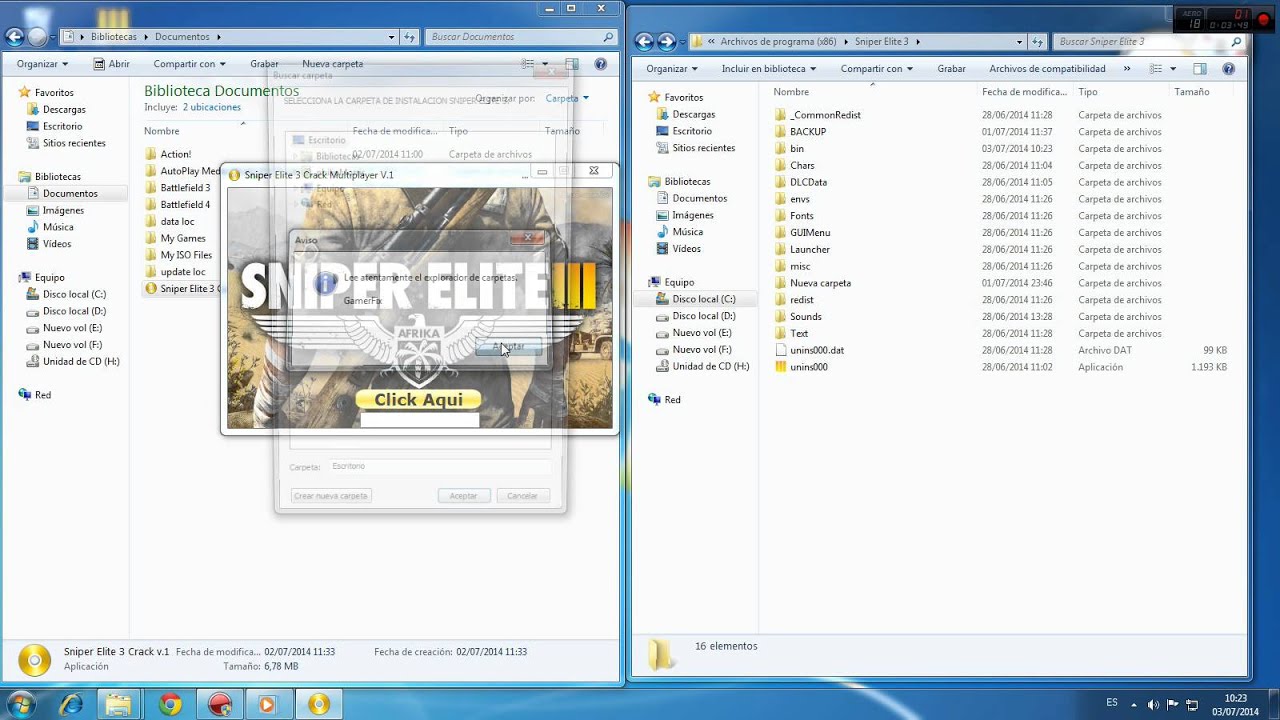Screen dimensions: 1280x720
Task: Click the 2 ubicaciones link
Action: point(211,107)
